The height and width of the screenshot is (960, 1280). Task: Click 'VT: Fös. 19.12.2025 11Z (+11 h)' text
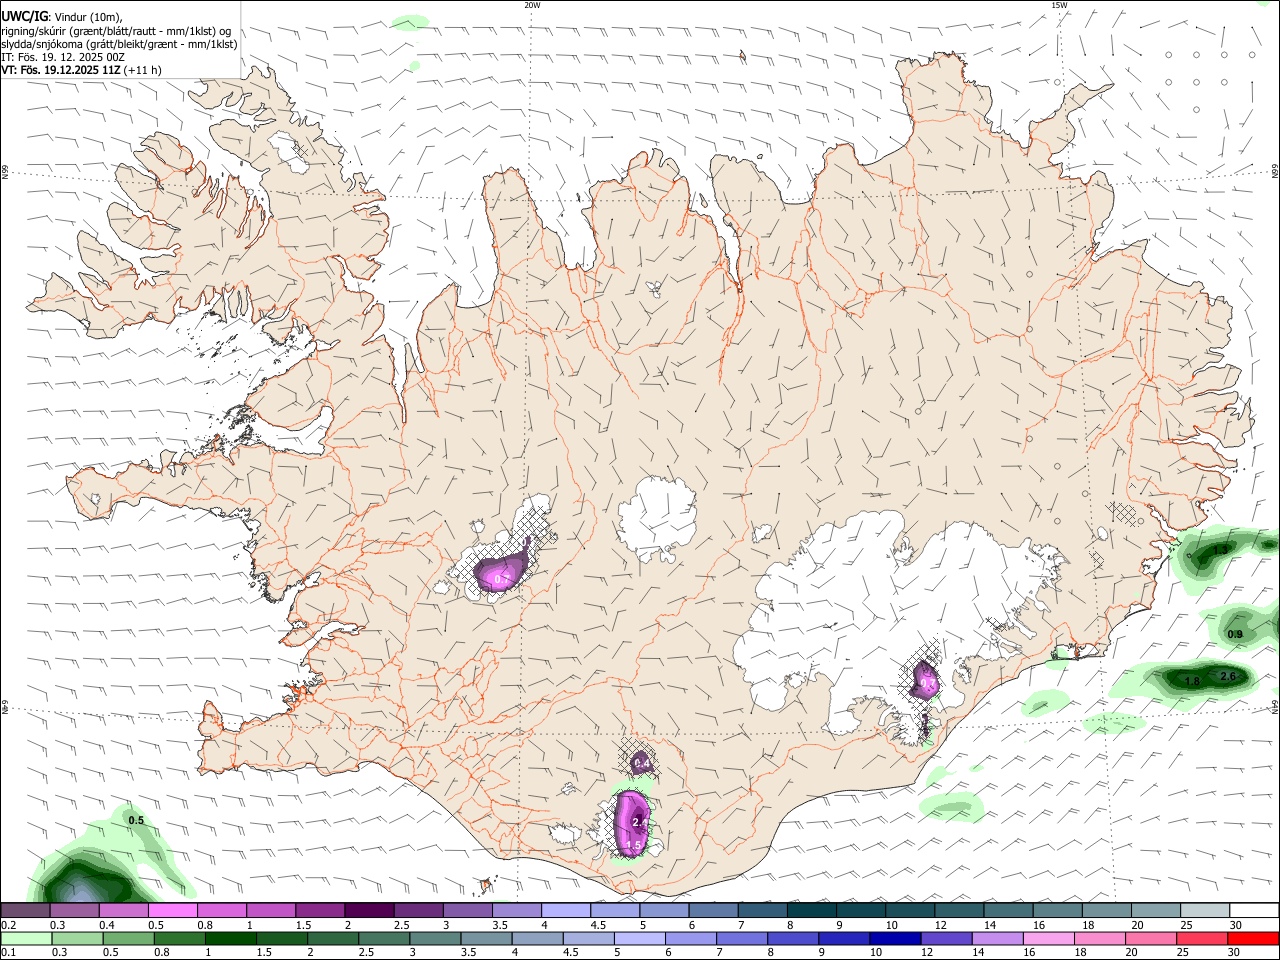(x=82, y=70)
